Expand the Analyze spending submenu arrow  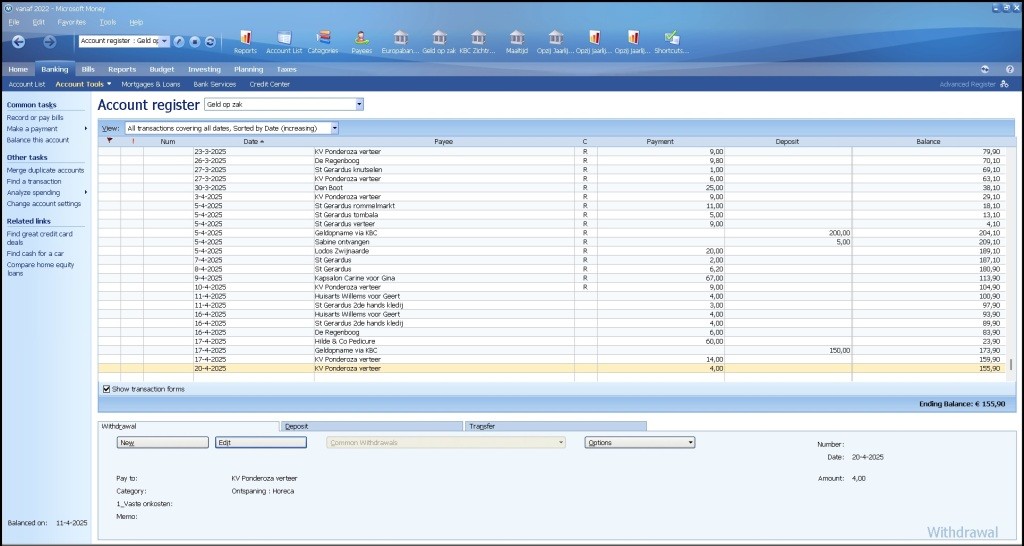coord(86,193)
